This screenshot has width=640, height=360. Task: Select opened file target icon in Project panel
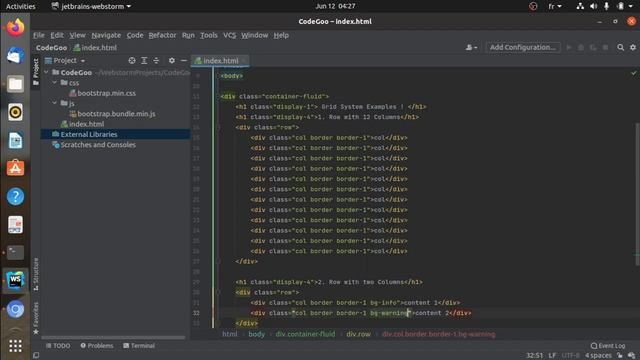pyautogui.click(x=131, y=60)
